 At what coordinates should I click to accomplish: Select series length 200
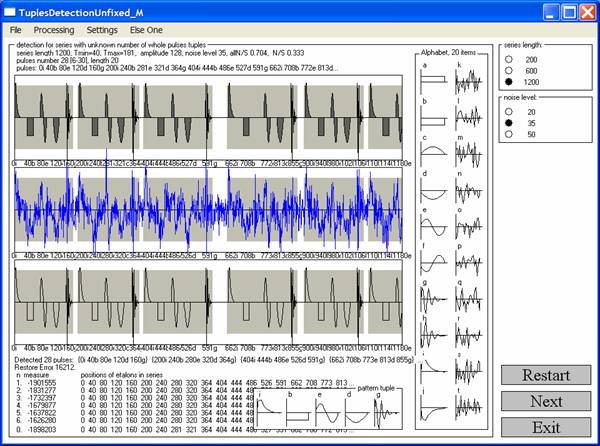[x=509, y=59]
